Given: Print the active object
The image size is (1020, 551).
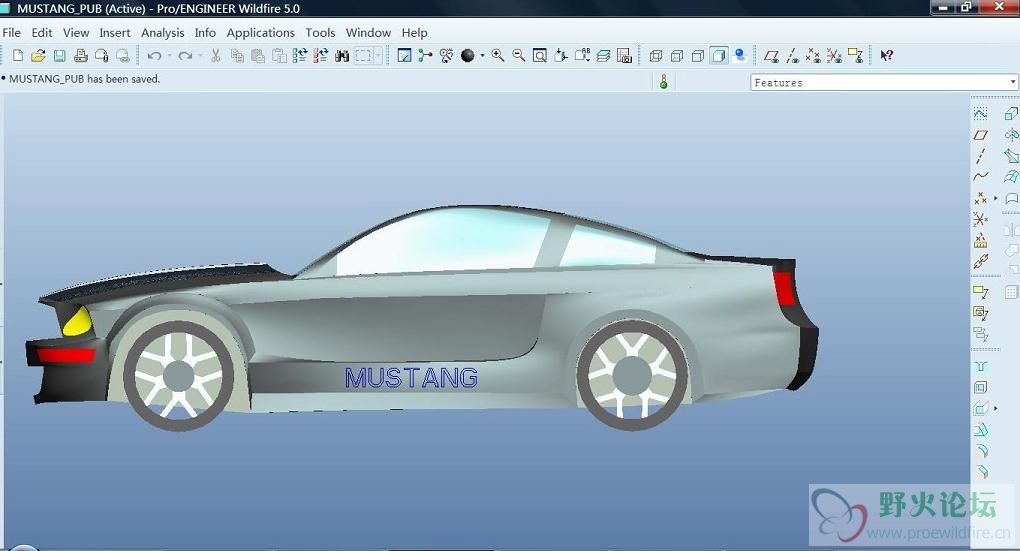Looking at the screenshot, I should tap(81, 56).
